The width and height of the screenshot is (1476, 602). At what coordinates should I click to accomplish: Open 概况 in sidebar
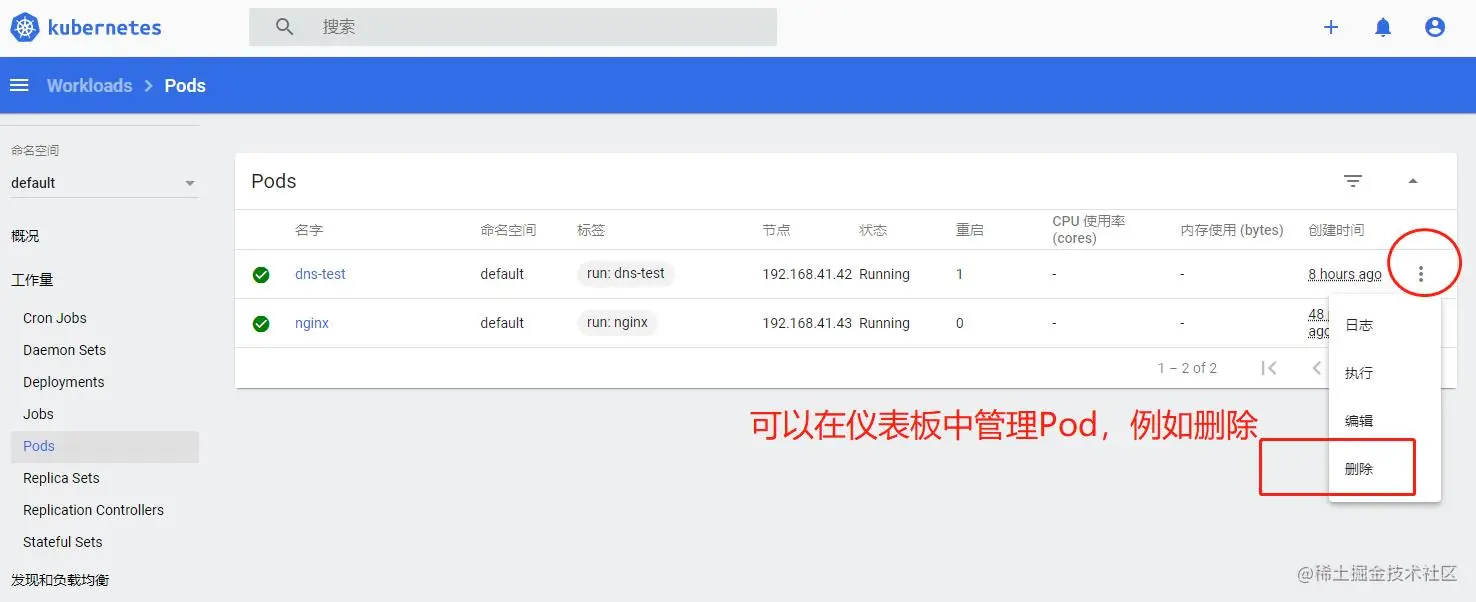pos(25,236)
